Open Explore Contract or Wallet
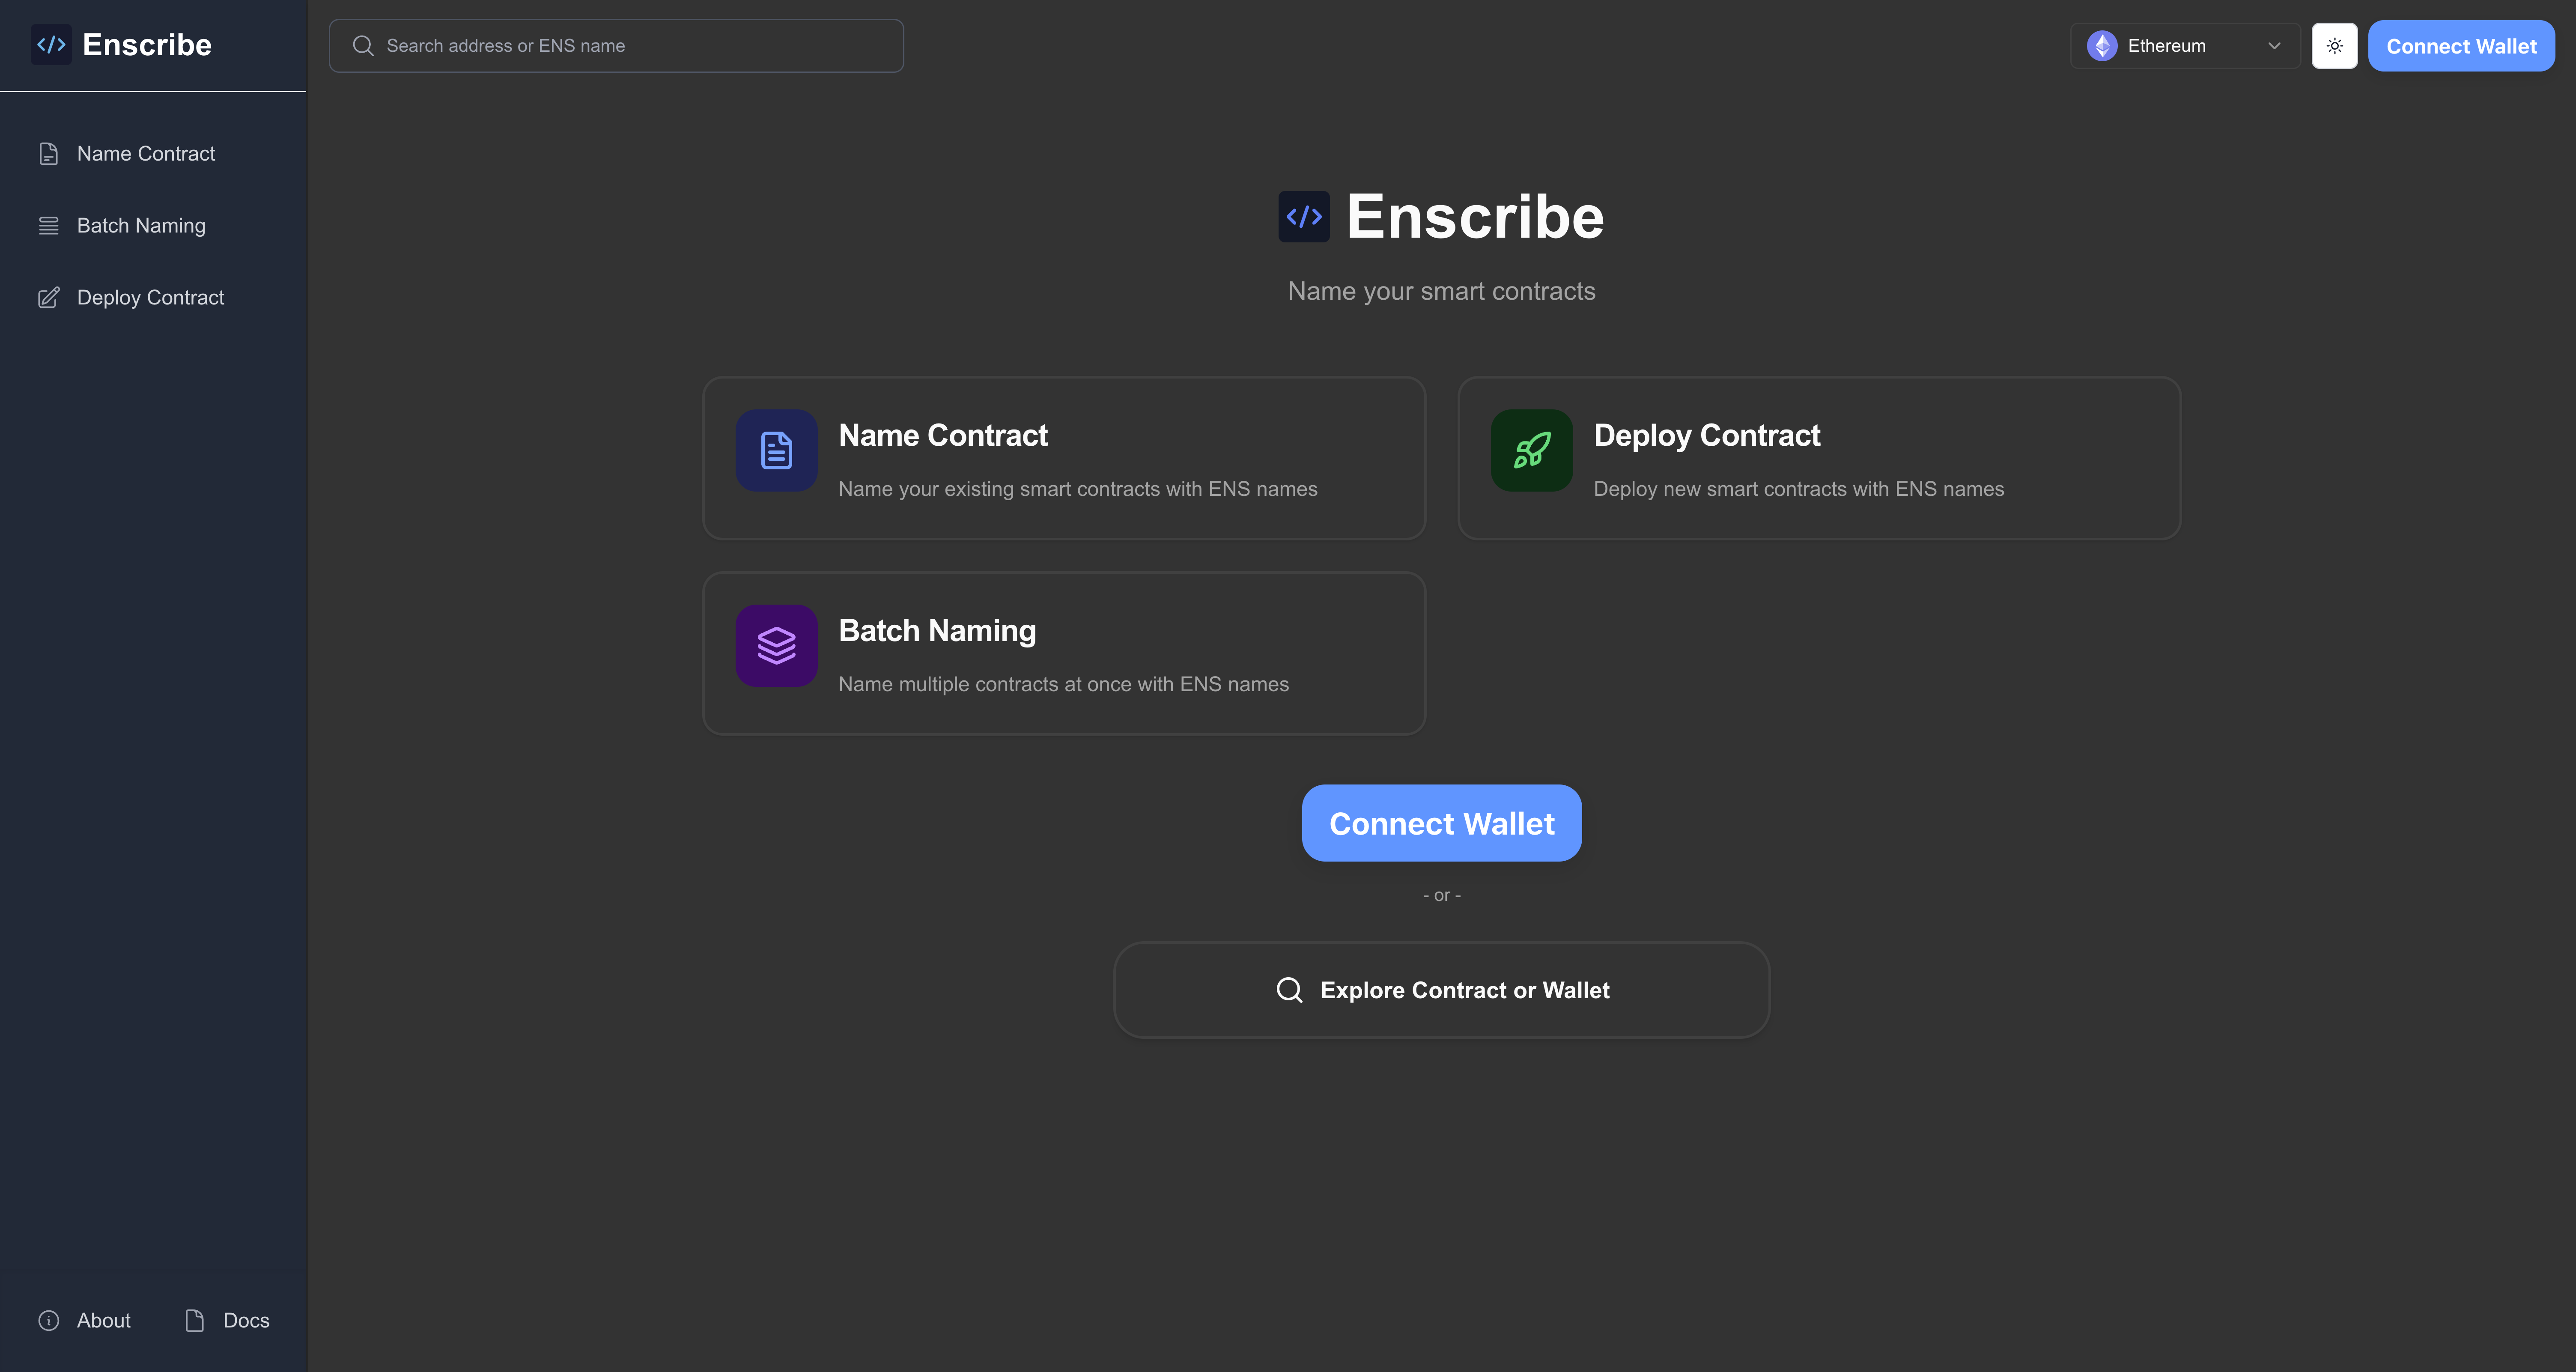Image resolution: width=2576 pixels, height=1372 pixels. pyautogui.click(x=1441, y=989)
